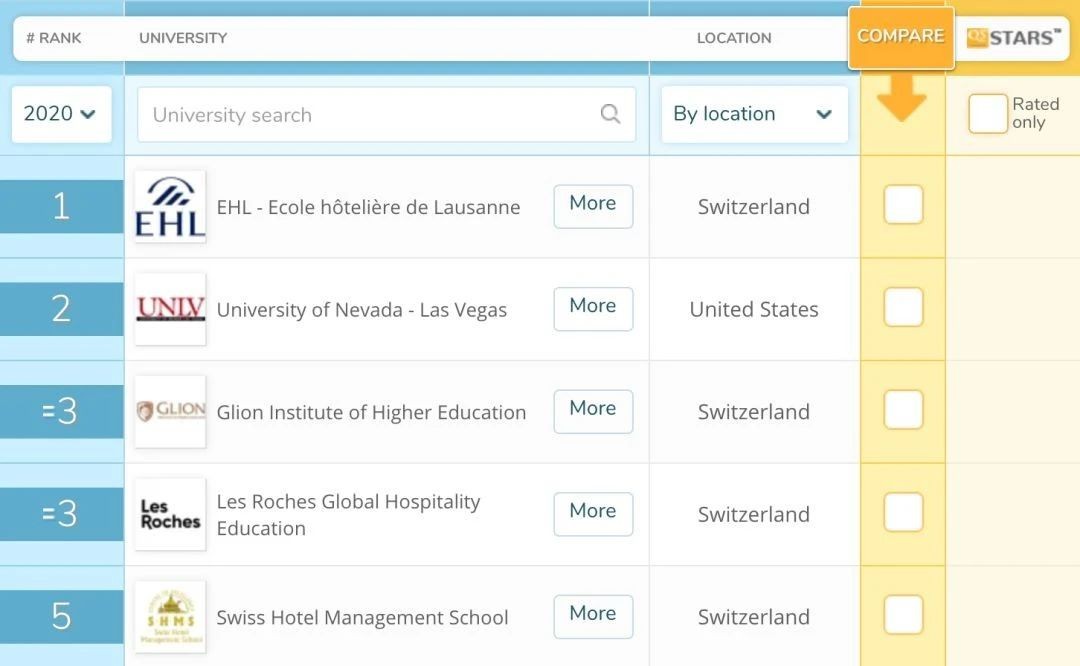1080x666 pixels.
Task: Enable the Rated only checkbox
Action: (987, 114)
